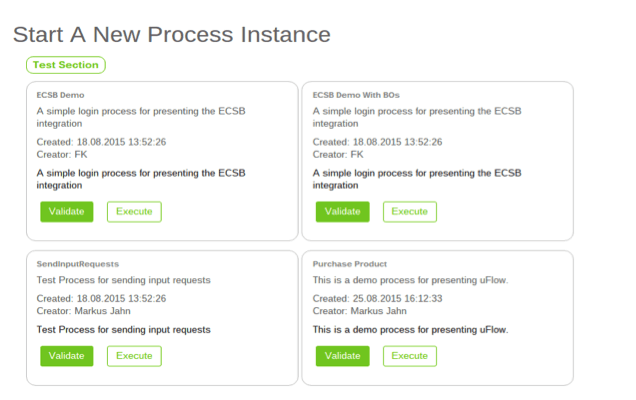Click the Purchase Product created date 25.08.2015
The height and width of the screenshot is (400, 636).
pyautogui.click(x=377, y=299)
